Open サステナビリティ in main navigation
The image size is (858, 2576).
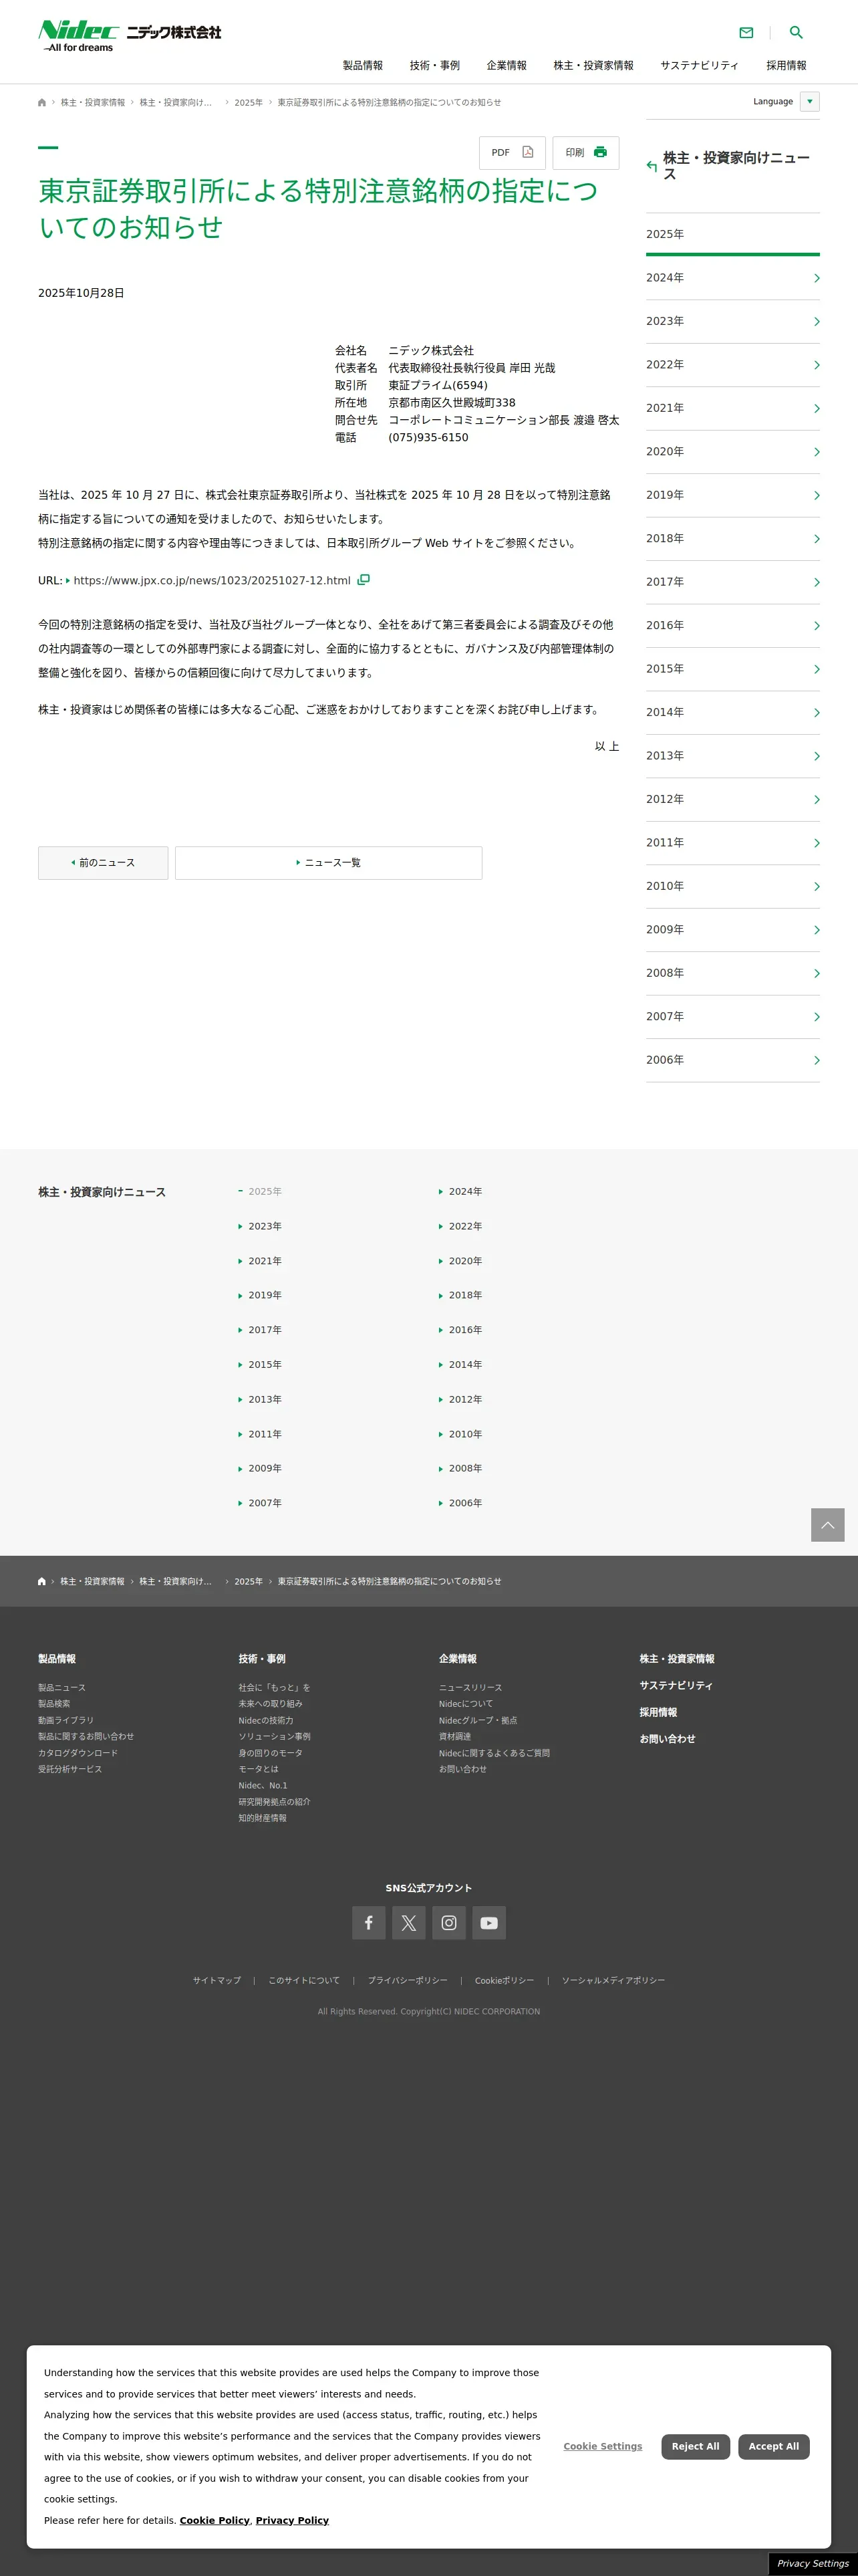(x=699, y=66)
